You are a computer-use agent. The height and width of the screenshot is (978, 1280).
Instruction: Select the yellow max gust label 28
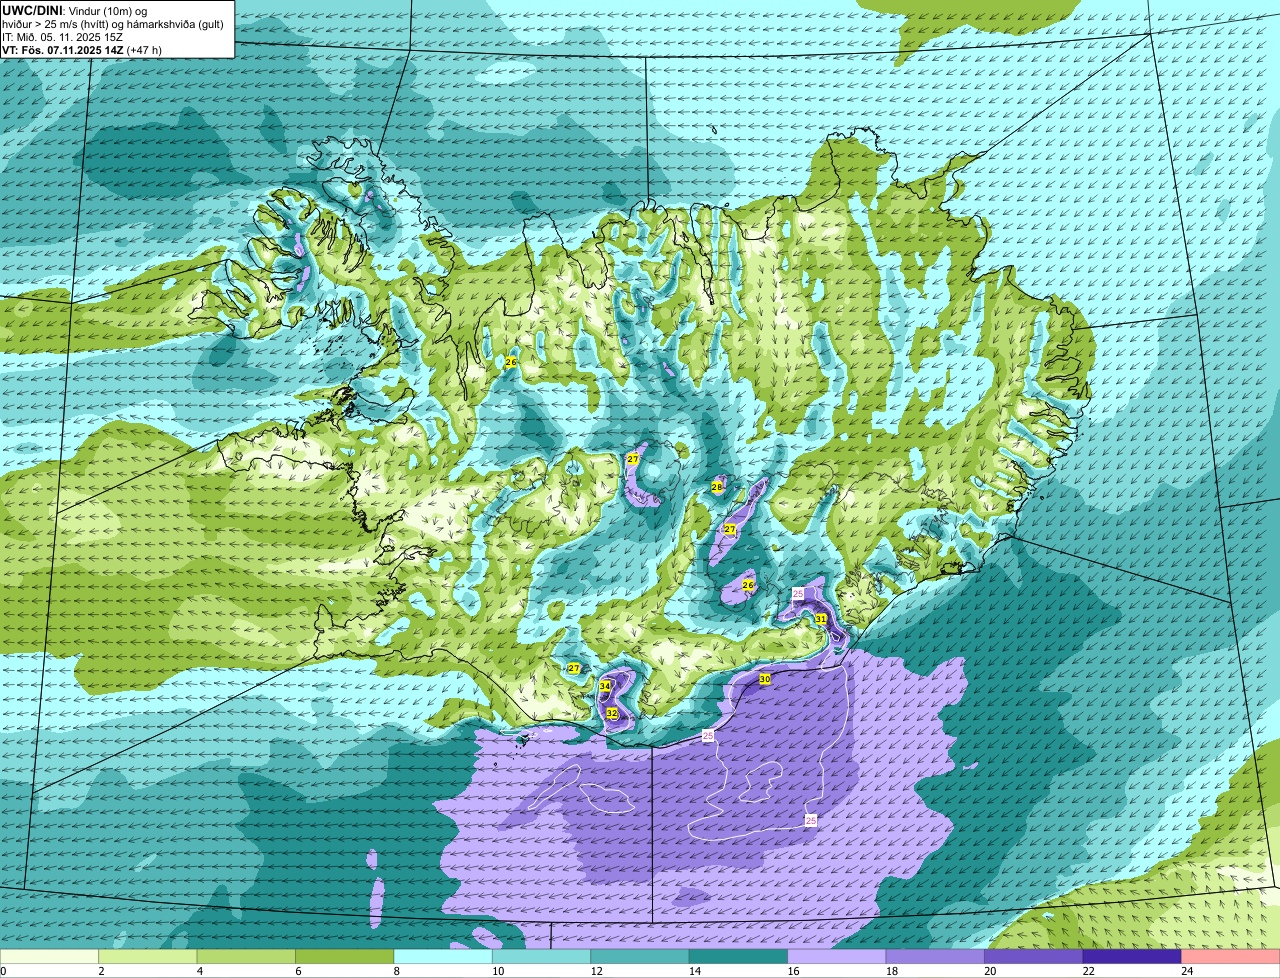717,487
